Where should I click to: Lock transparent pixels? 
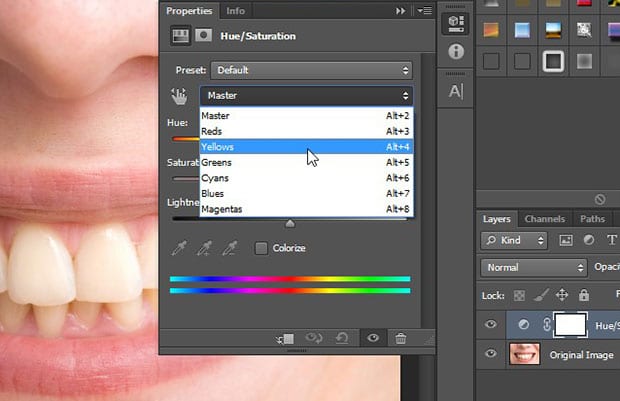click(x=519, y=295)
